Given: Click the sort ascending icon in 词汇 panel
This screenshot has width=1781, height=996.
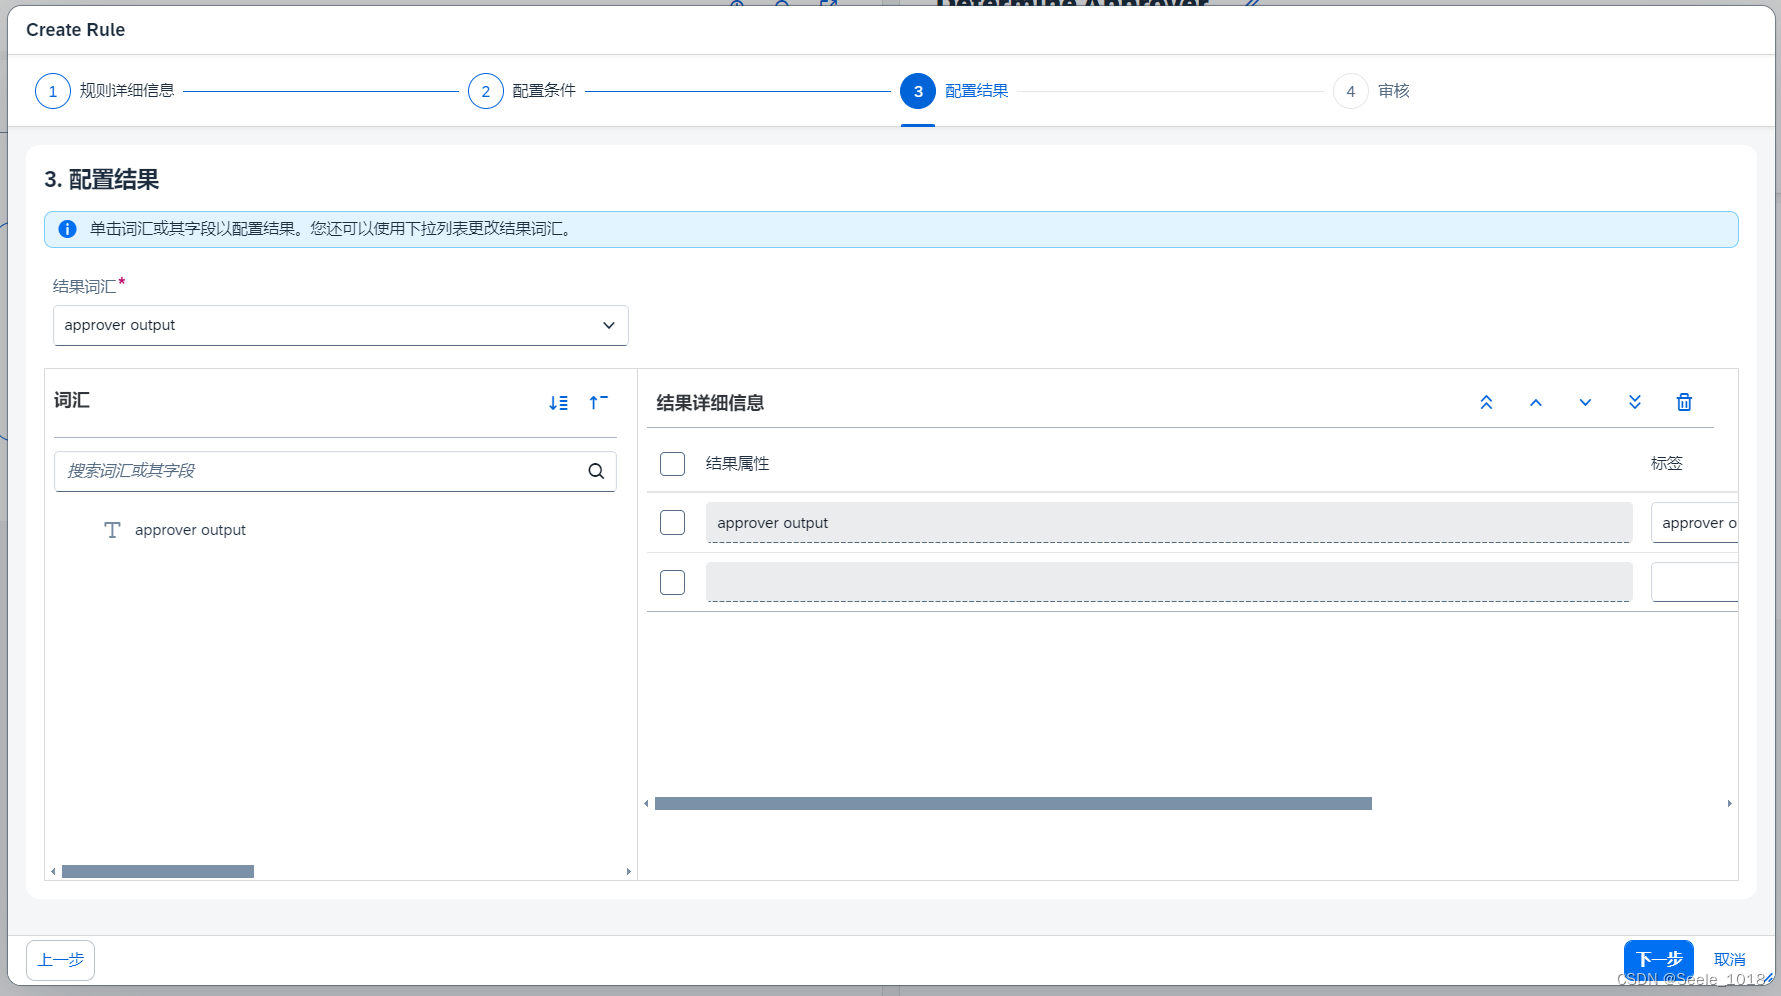Looking at the screenshot, I should pyautogui.click(x=598, y=402).
